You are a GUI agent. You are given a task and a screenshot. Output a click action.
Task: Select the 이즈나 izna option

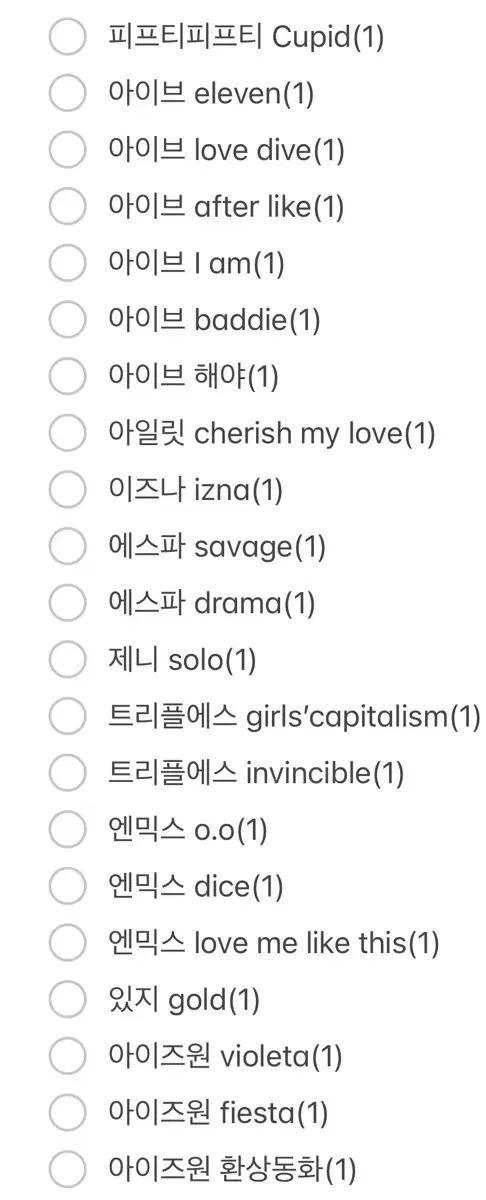click(68, 490)
